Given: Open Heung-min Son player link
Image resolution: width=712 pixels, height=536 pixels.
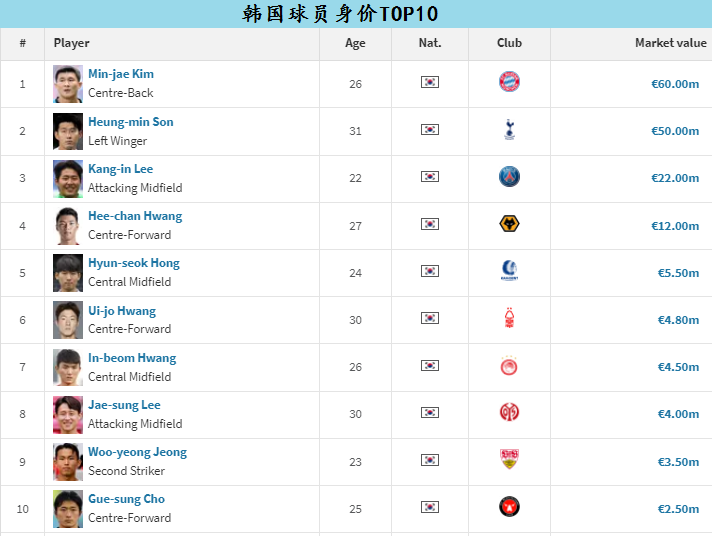Looking at the screenshot, I should 130,122.
